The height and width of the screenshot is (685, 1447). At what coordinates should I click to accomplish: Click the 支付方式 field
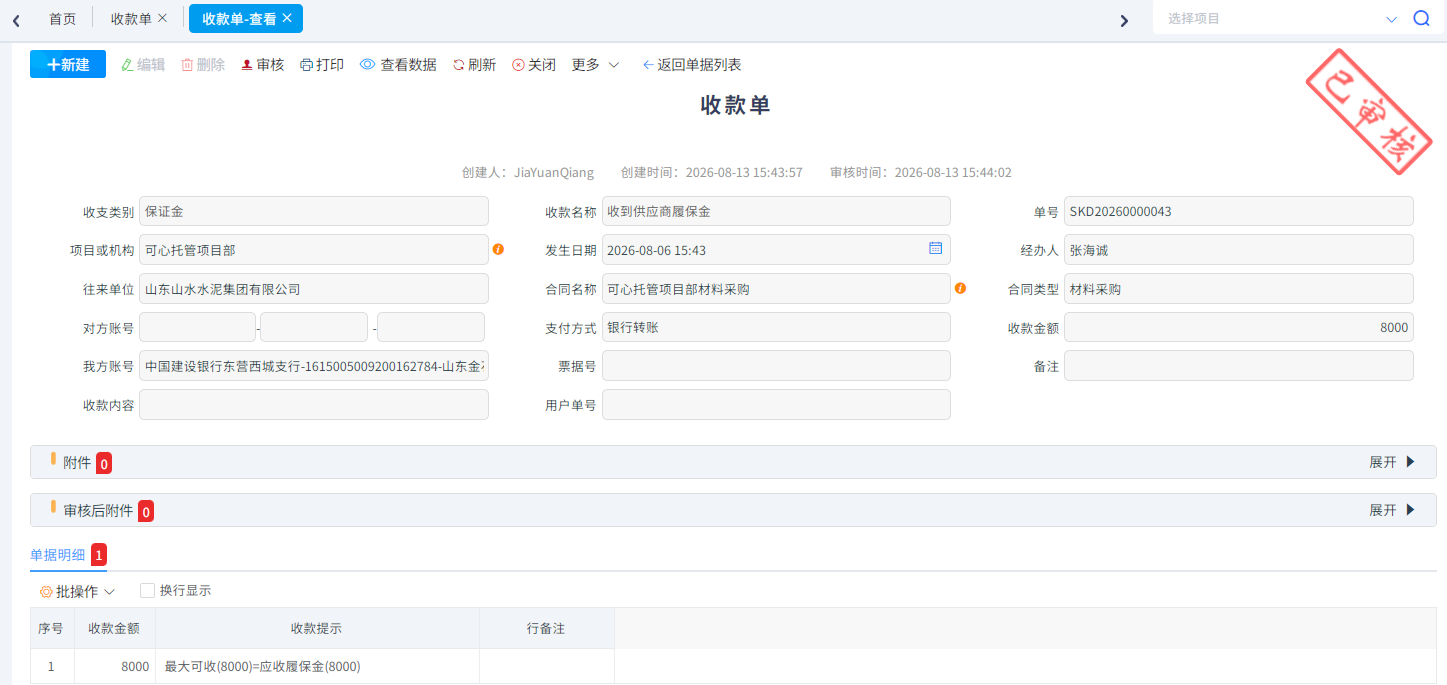(x=776, y=327)
